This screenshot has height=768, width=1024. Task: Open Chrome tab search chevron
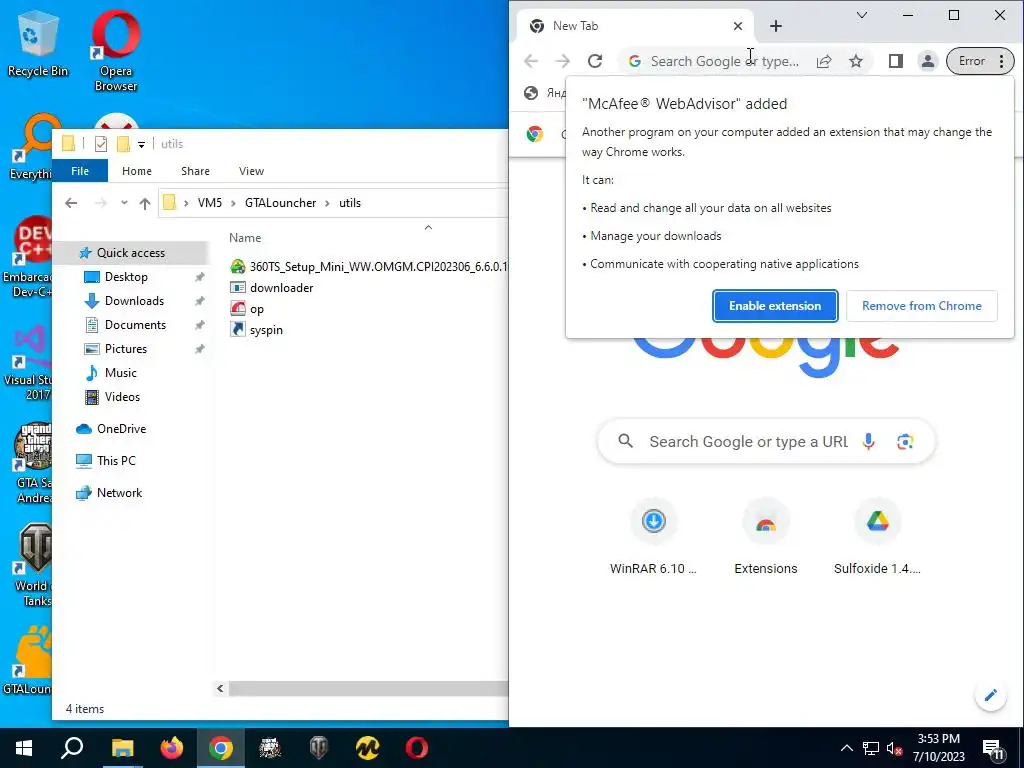(862, 15)
